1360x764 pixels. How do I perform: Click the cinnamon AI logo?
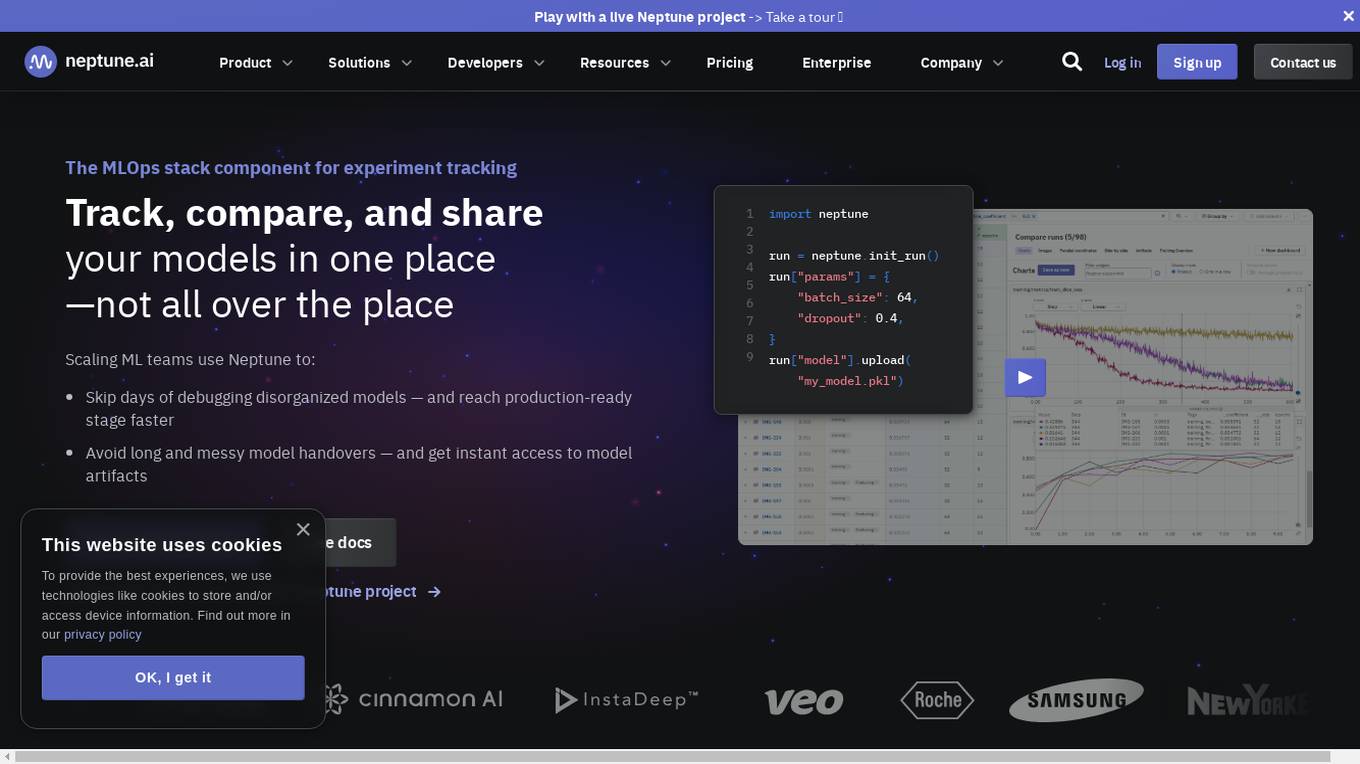point(411,698)
